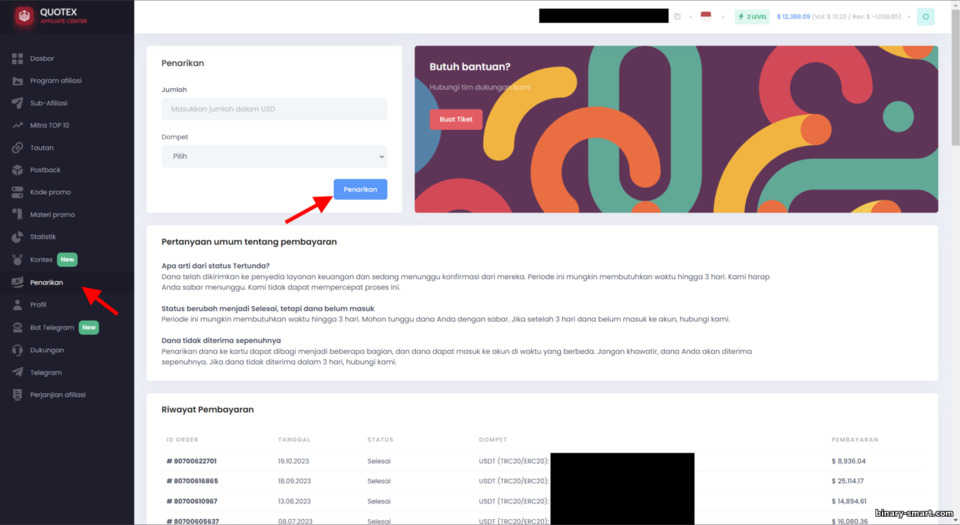Image resolution: width=960 pixels, height=525 pixels.
Task: Click the blue Penarikan submit button
Action: tap(360, 190)
